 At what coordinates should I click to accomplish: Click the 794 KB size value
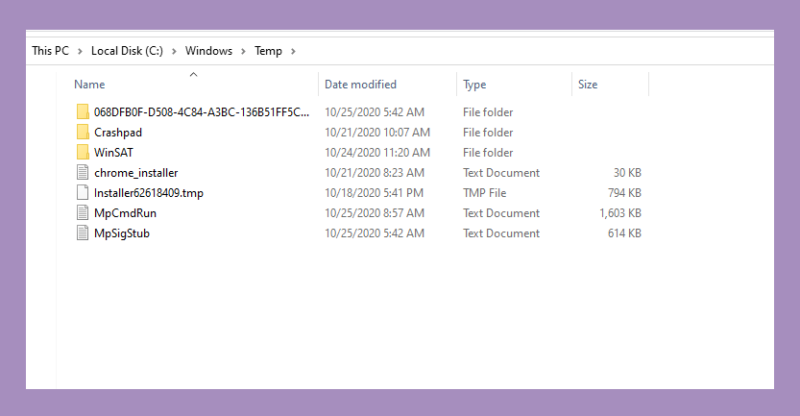[x=624, y=193]
